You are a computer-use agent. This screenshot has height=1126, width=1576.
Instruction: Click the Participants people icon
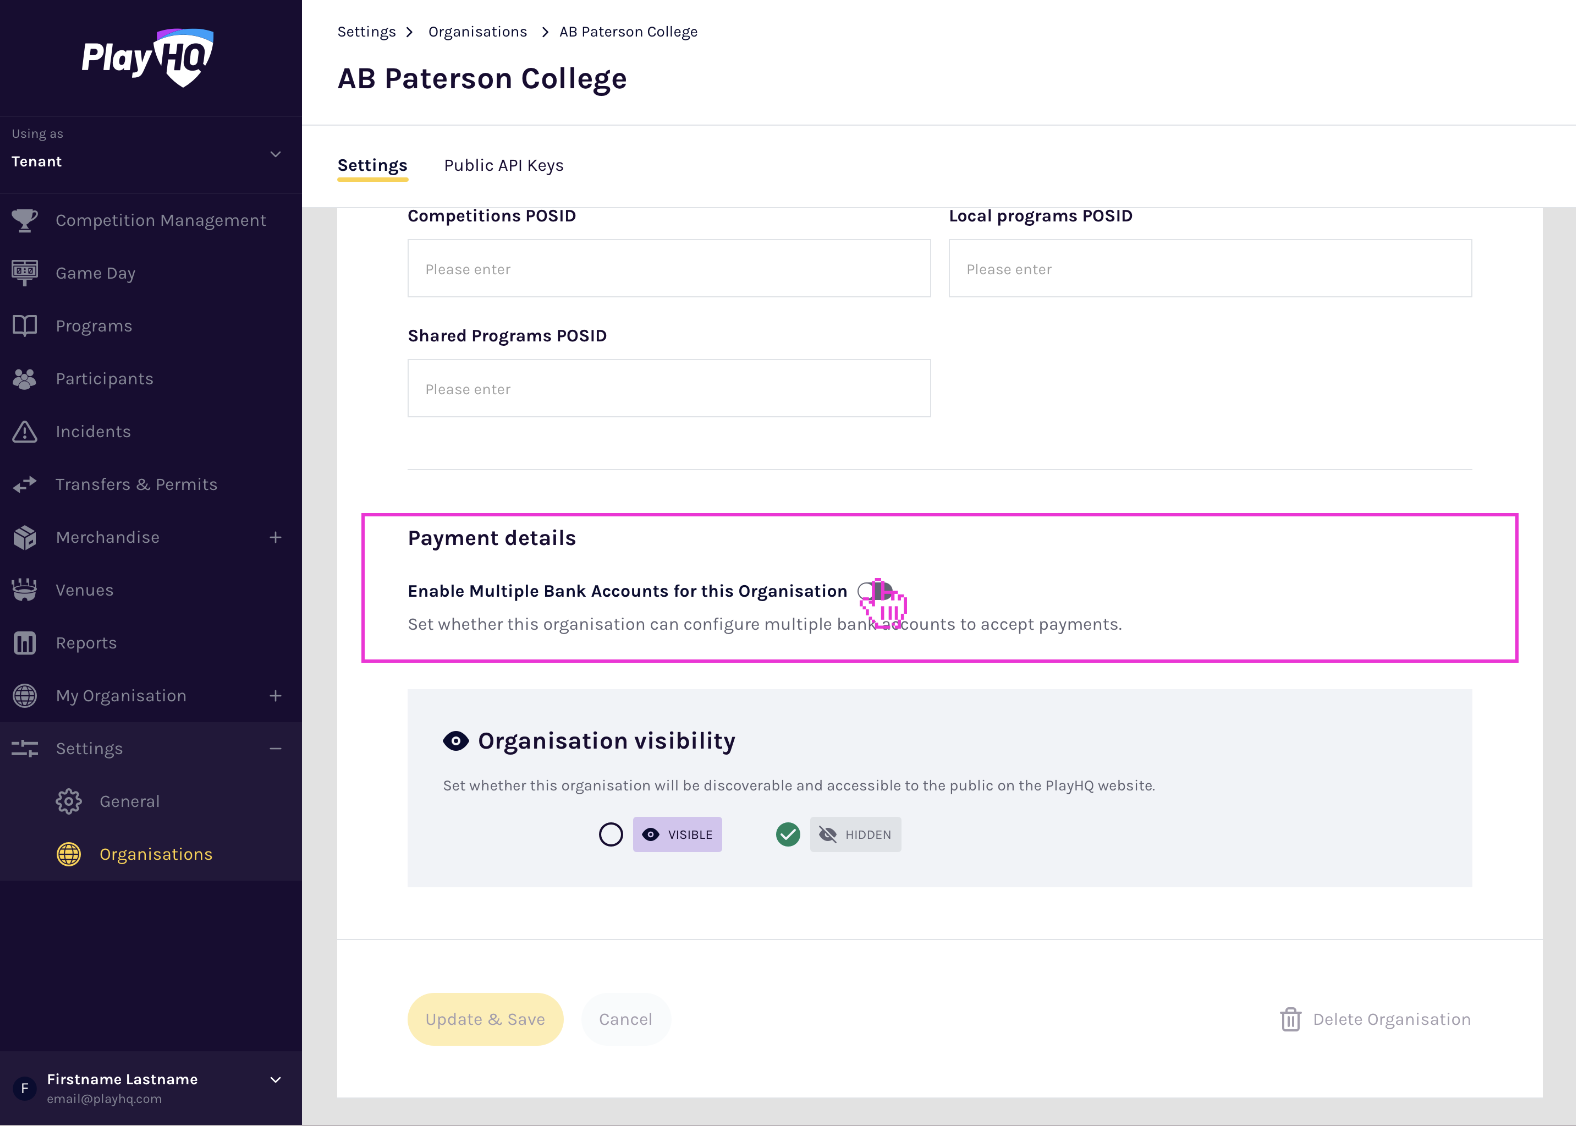pyautogui.click(x=25, y=378)
